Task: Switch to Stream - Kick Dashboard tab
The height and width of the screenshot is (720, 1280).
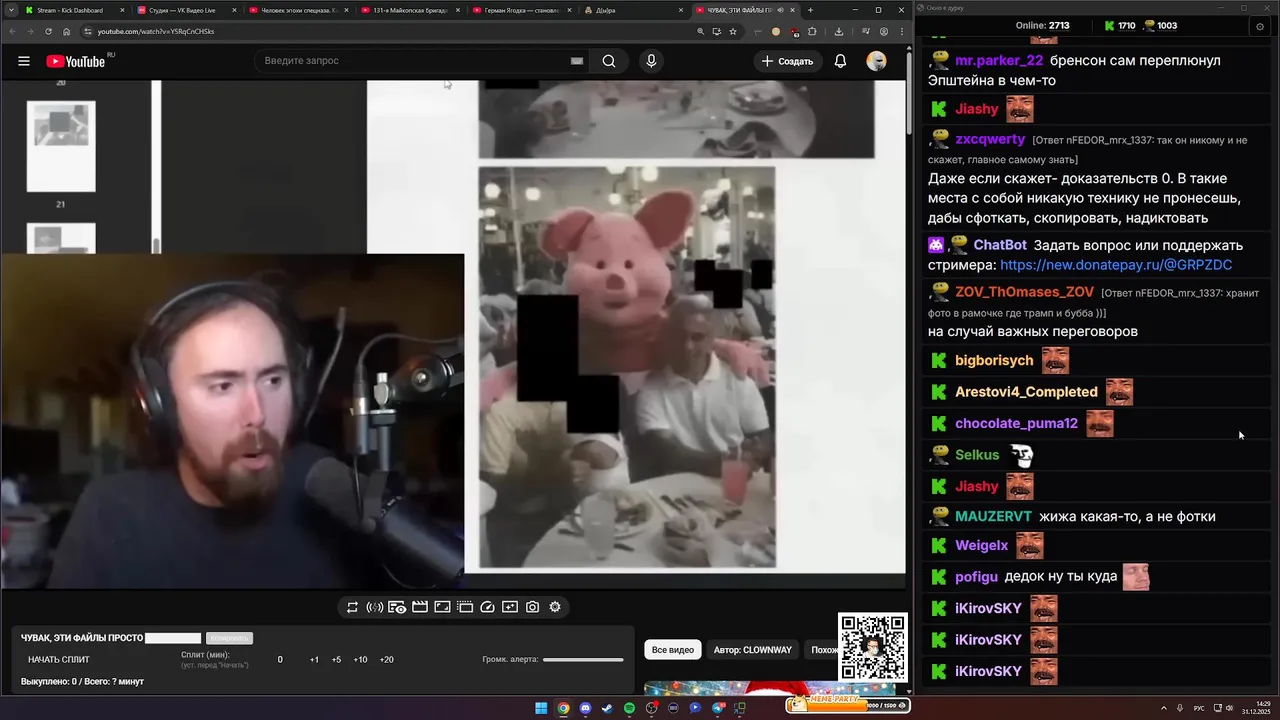Action: click(x=75, y=10)
